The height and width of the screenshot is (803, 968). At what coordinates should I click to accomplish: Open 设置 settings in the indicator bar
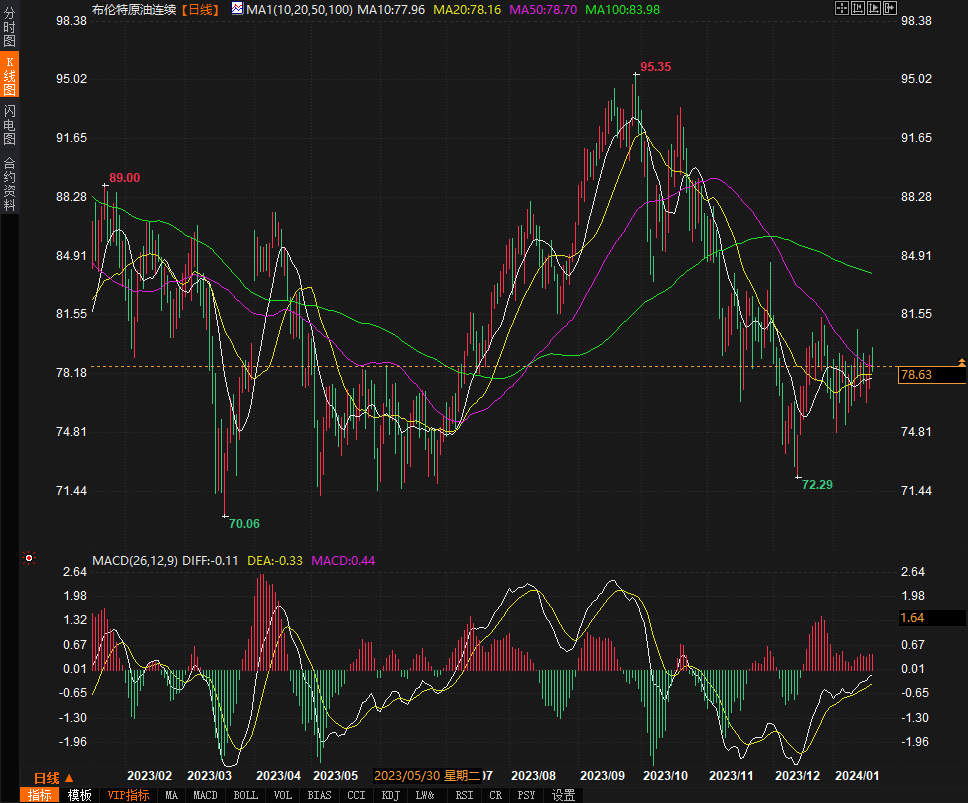(563, 795)
